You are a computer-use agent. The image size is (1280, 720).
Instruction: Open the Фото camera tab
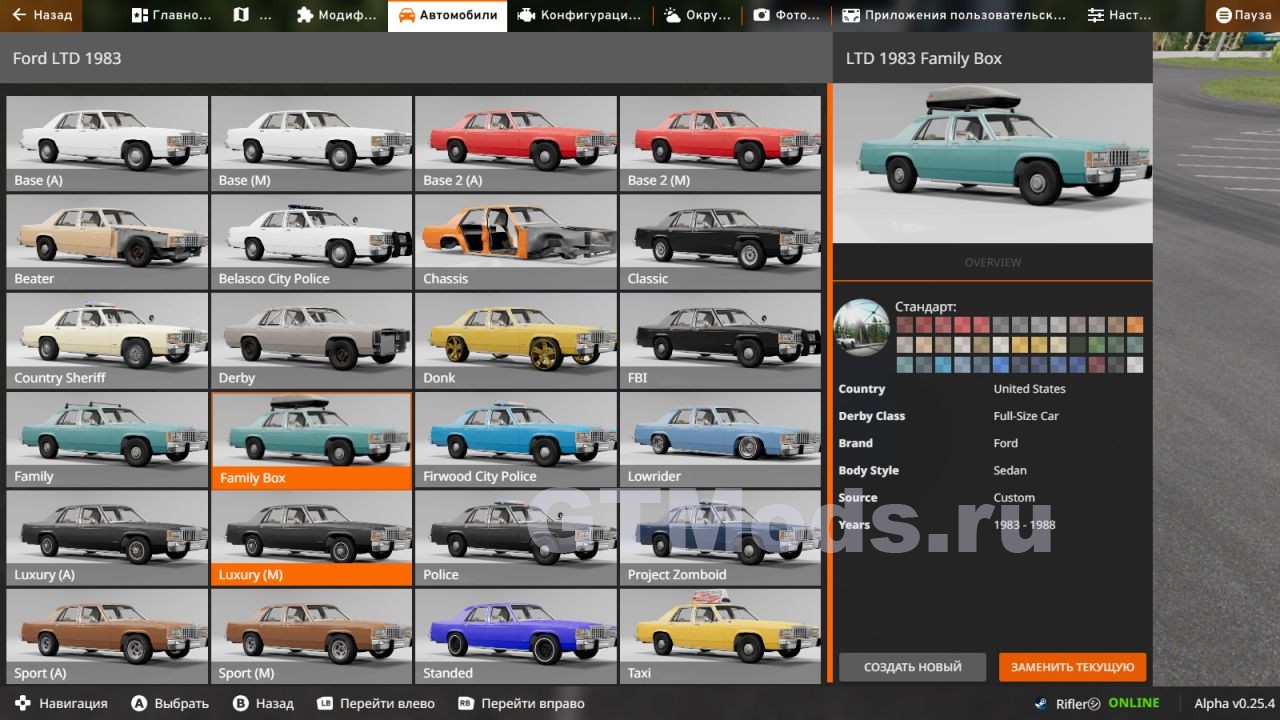point(787,15)
